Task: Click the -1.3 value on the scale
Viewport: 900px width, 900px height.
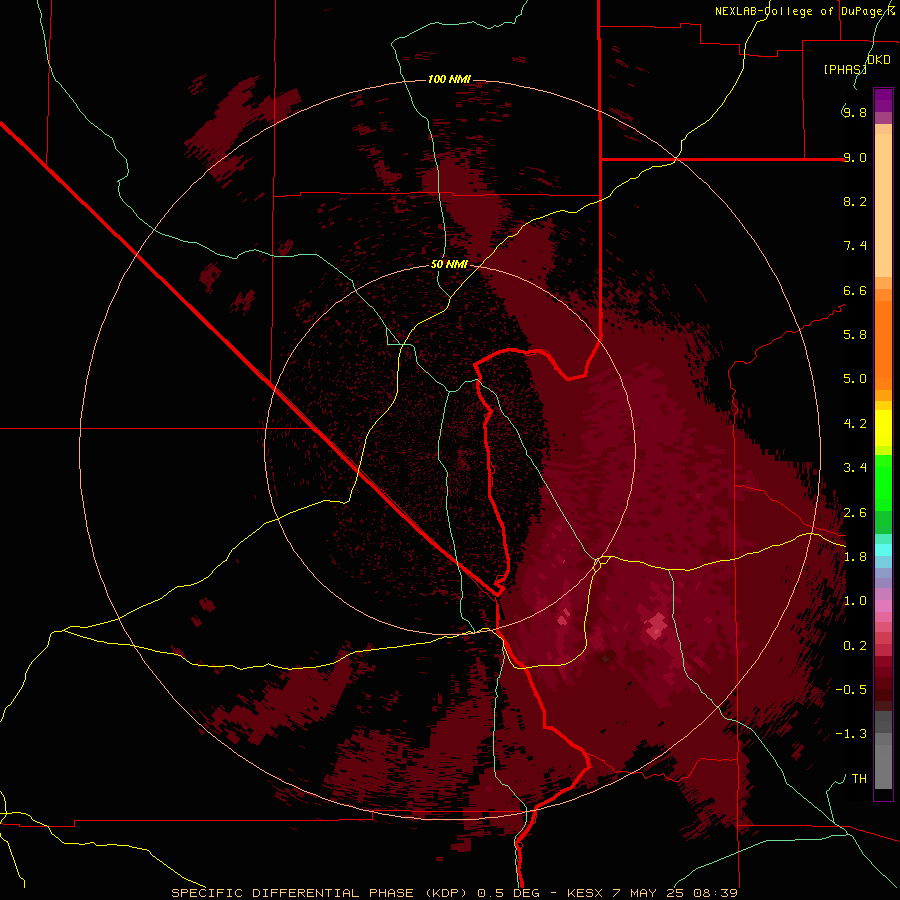Action: point(852,734)
